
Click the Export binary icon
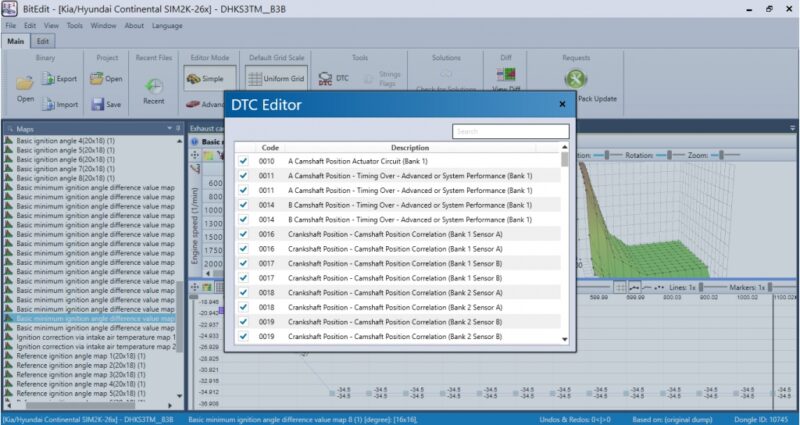coord(56,78)
